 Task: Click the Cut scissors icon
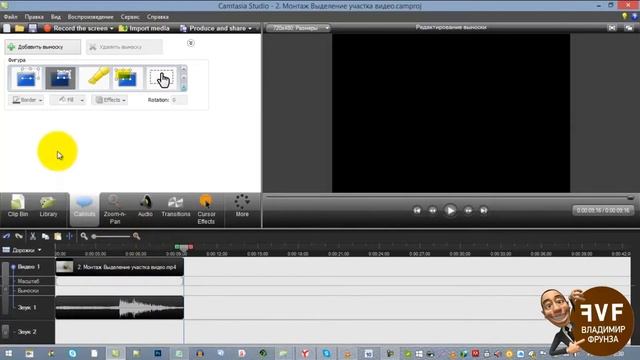33,236
